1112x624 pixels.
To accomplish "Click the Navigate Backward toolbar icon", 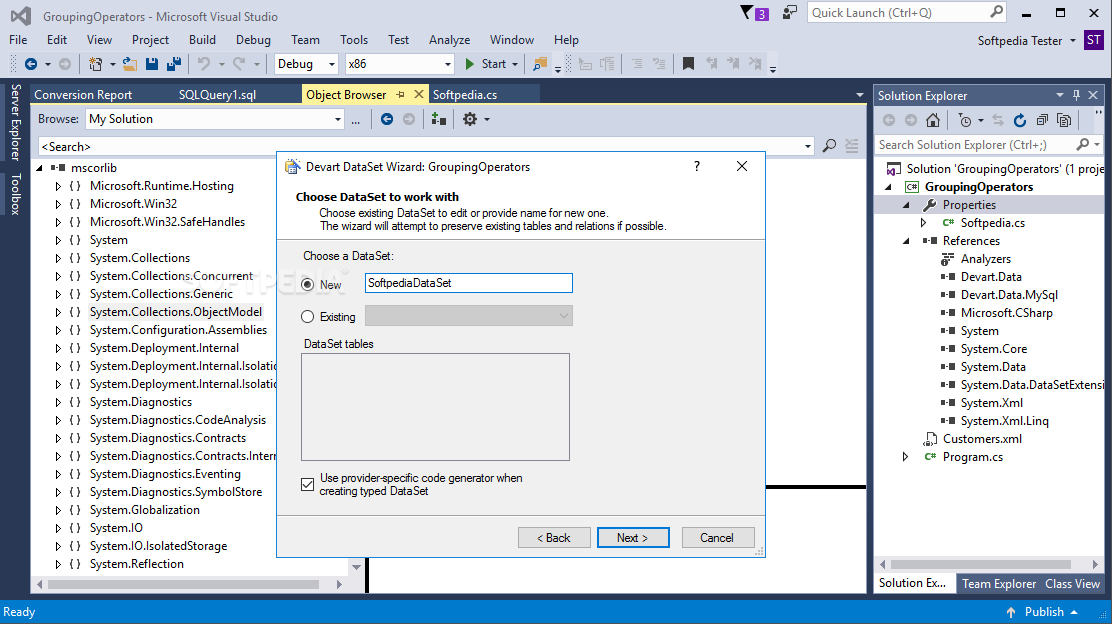I will pyautogui.click(x=30, y=64).
